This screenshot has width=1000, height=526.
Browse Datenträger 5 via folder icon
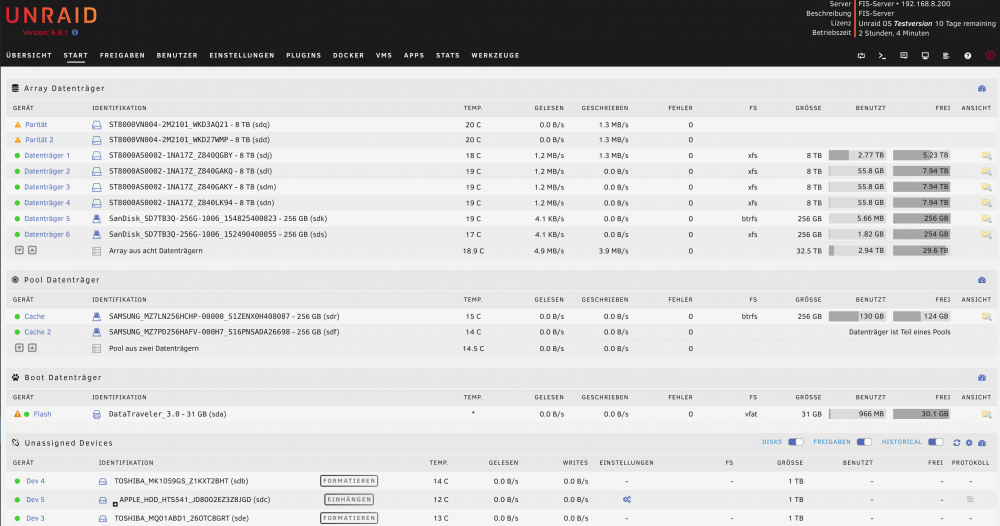point(987,219)
